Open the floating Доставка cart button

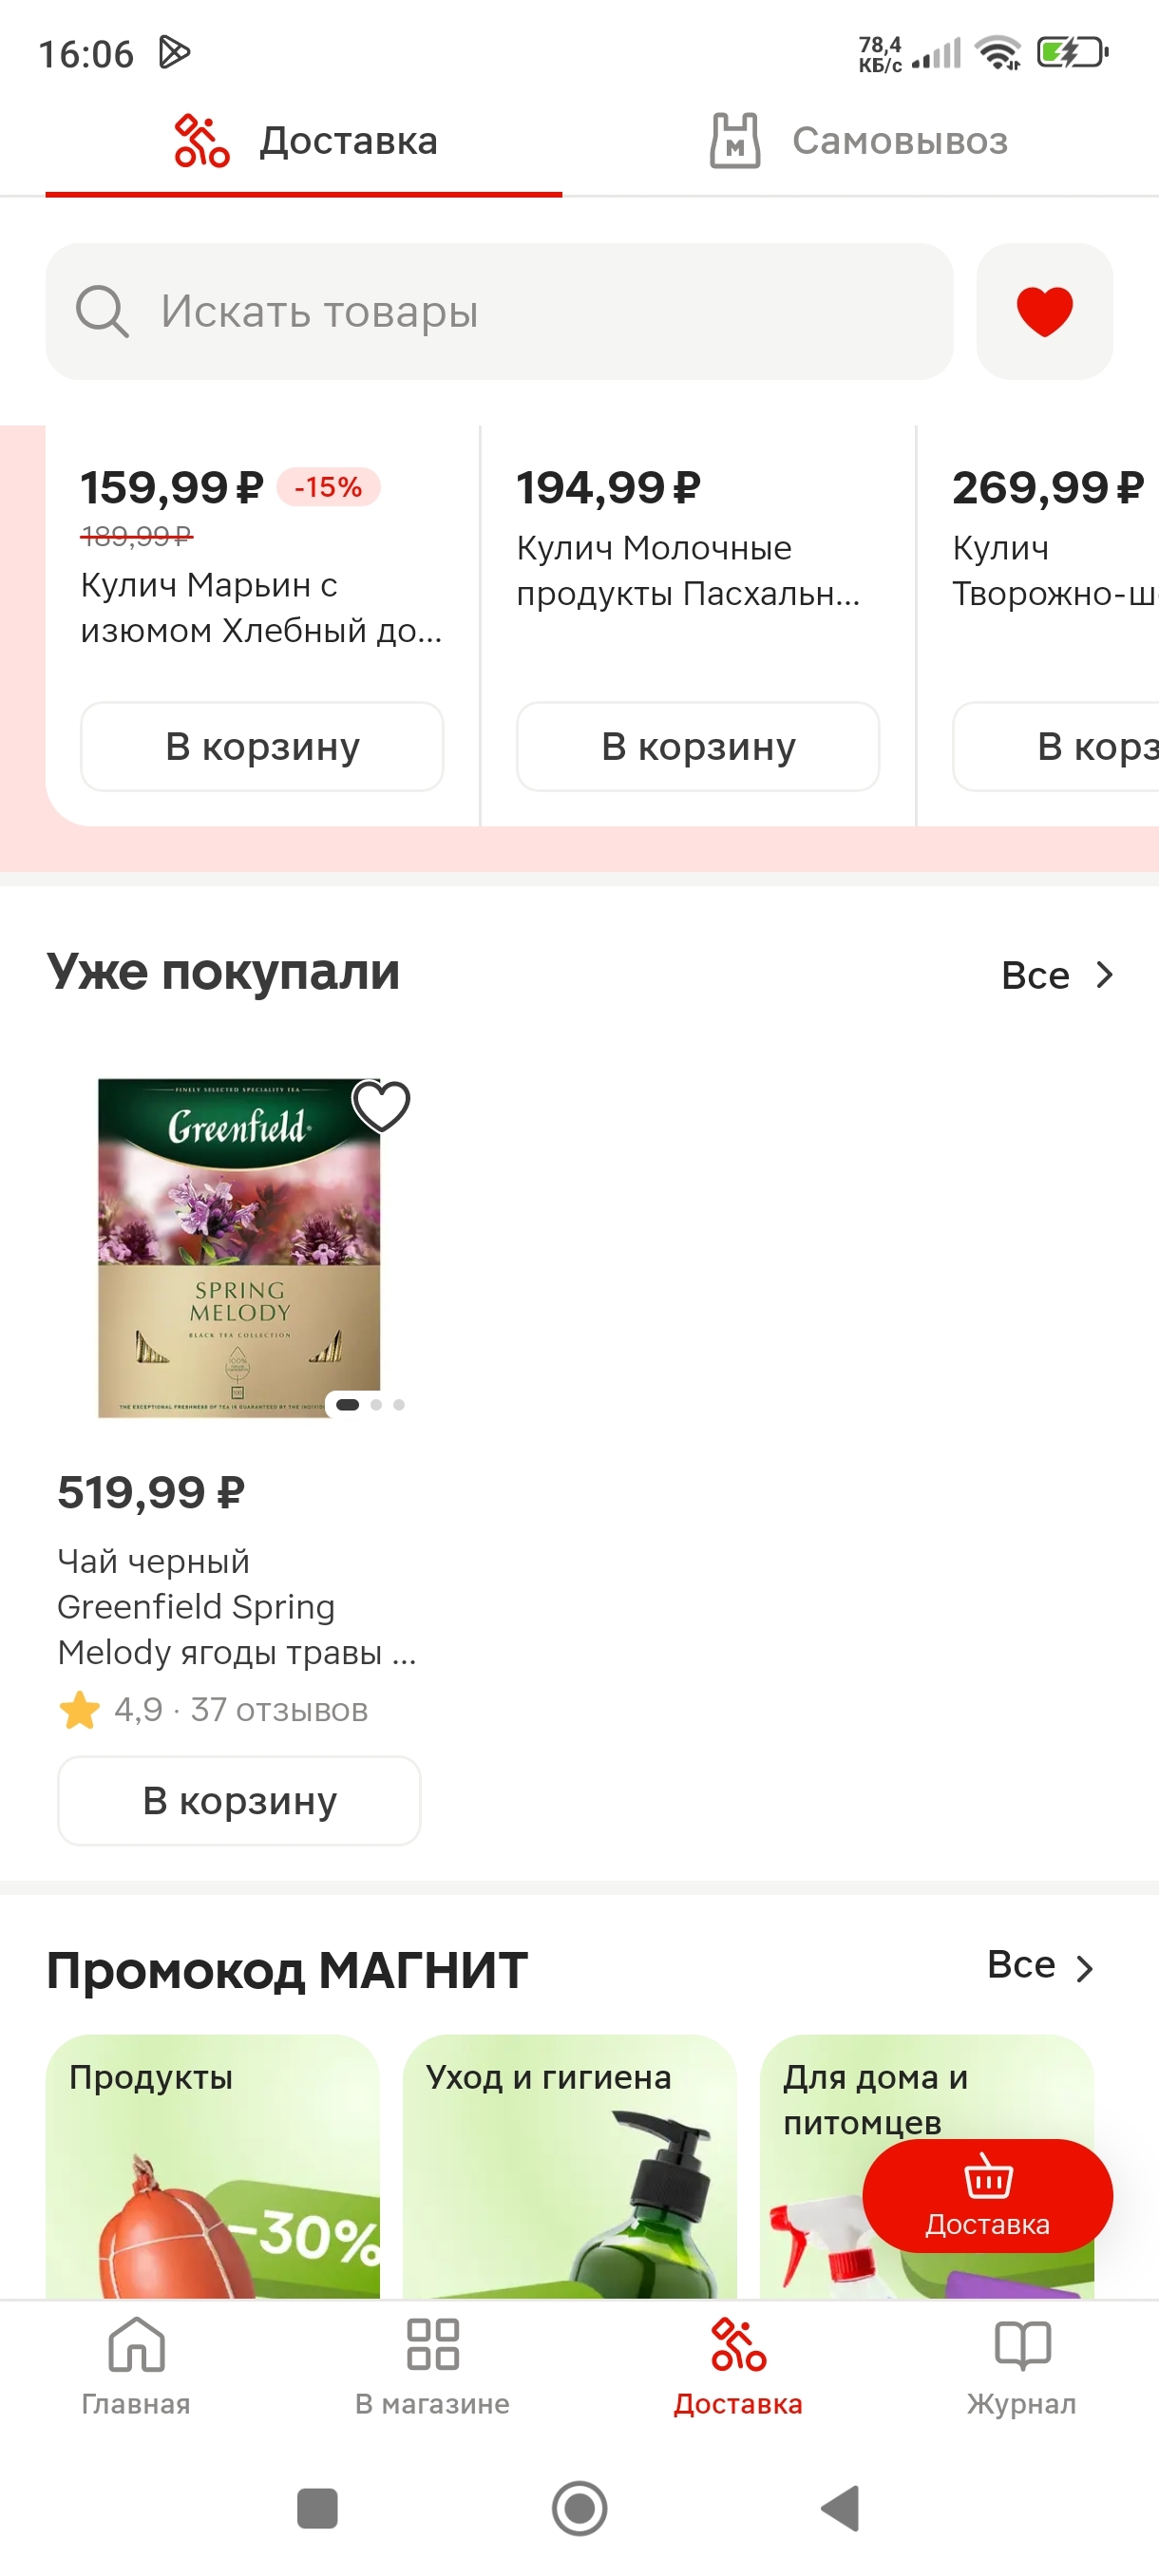click(986, 2196)
